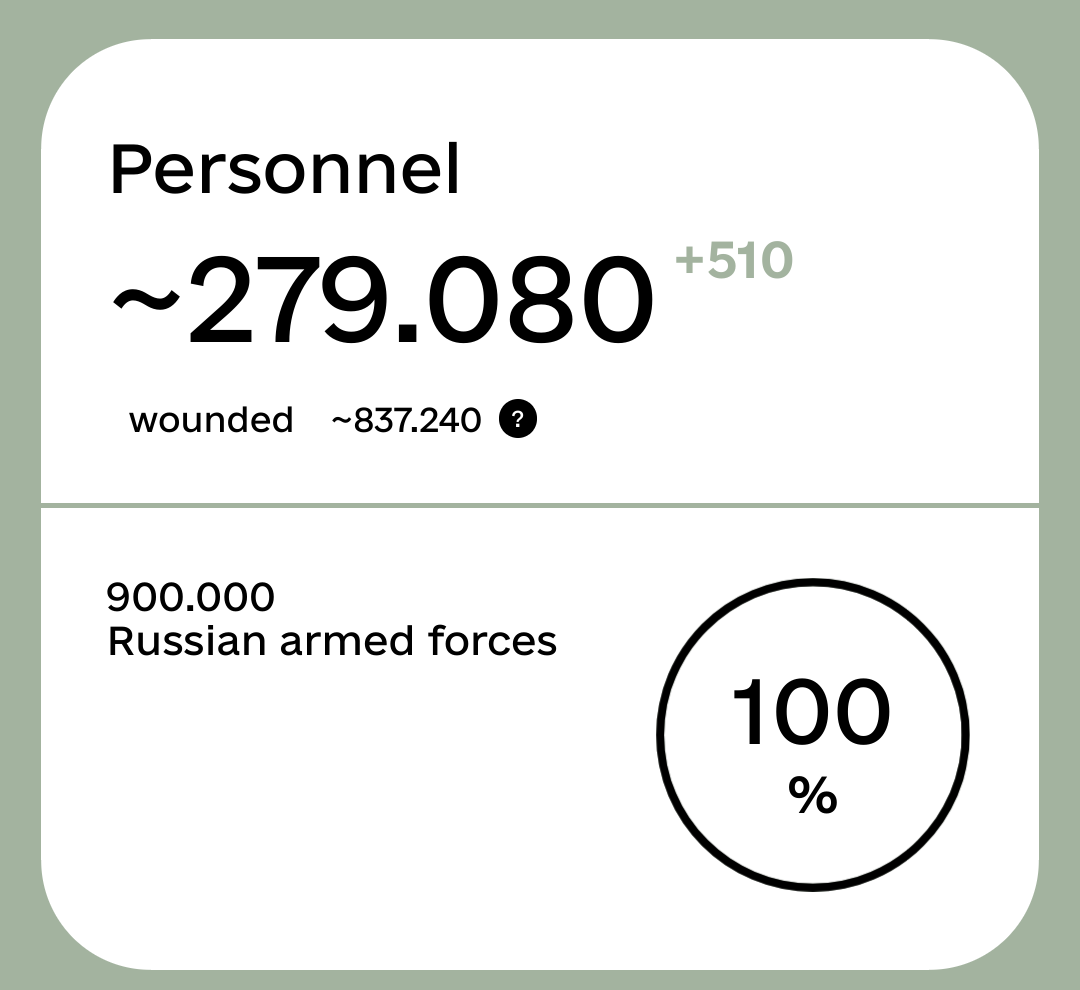Click the green divider line between sections
Viewport: 1080px width, 990px height.
pos(540,506)
